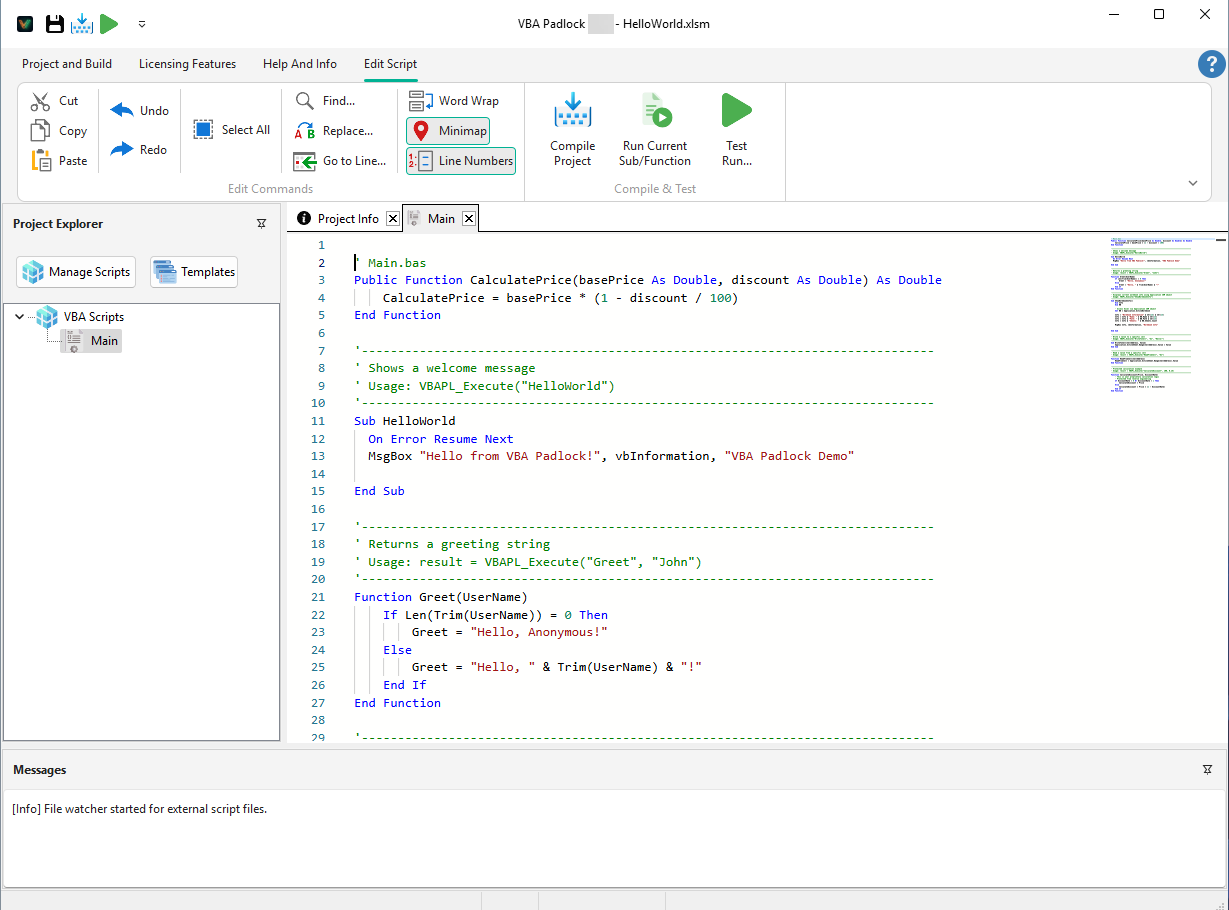Open help via the question mark icon
This screenshot has width=1229, height=910.
(1211, 63)
